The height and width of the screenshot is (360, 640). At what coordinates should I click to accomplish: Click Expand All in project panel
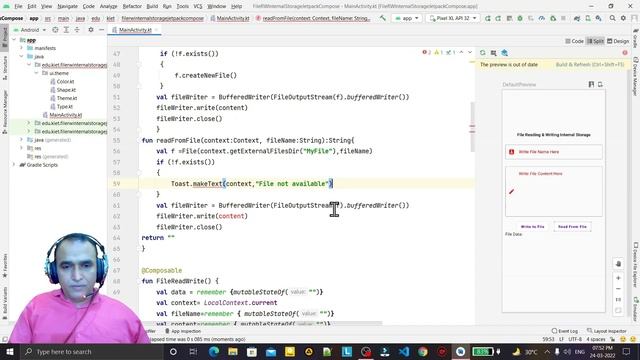[66, 30]
